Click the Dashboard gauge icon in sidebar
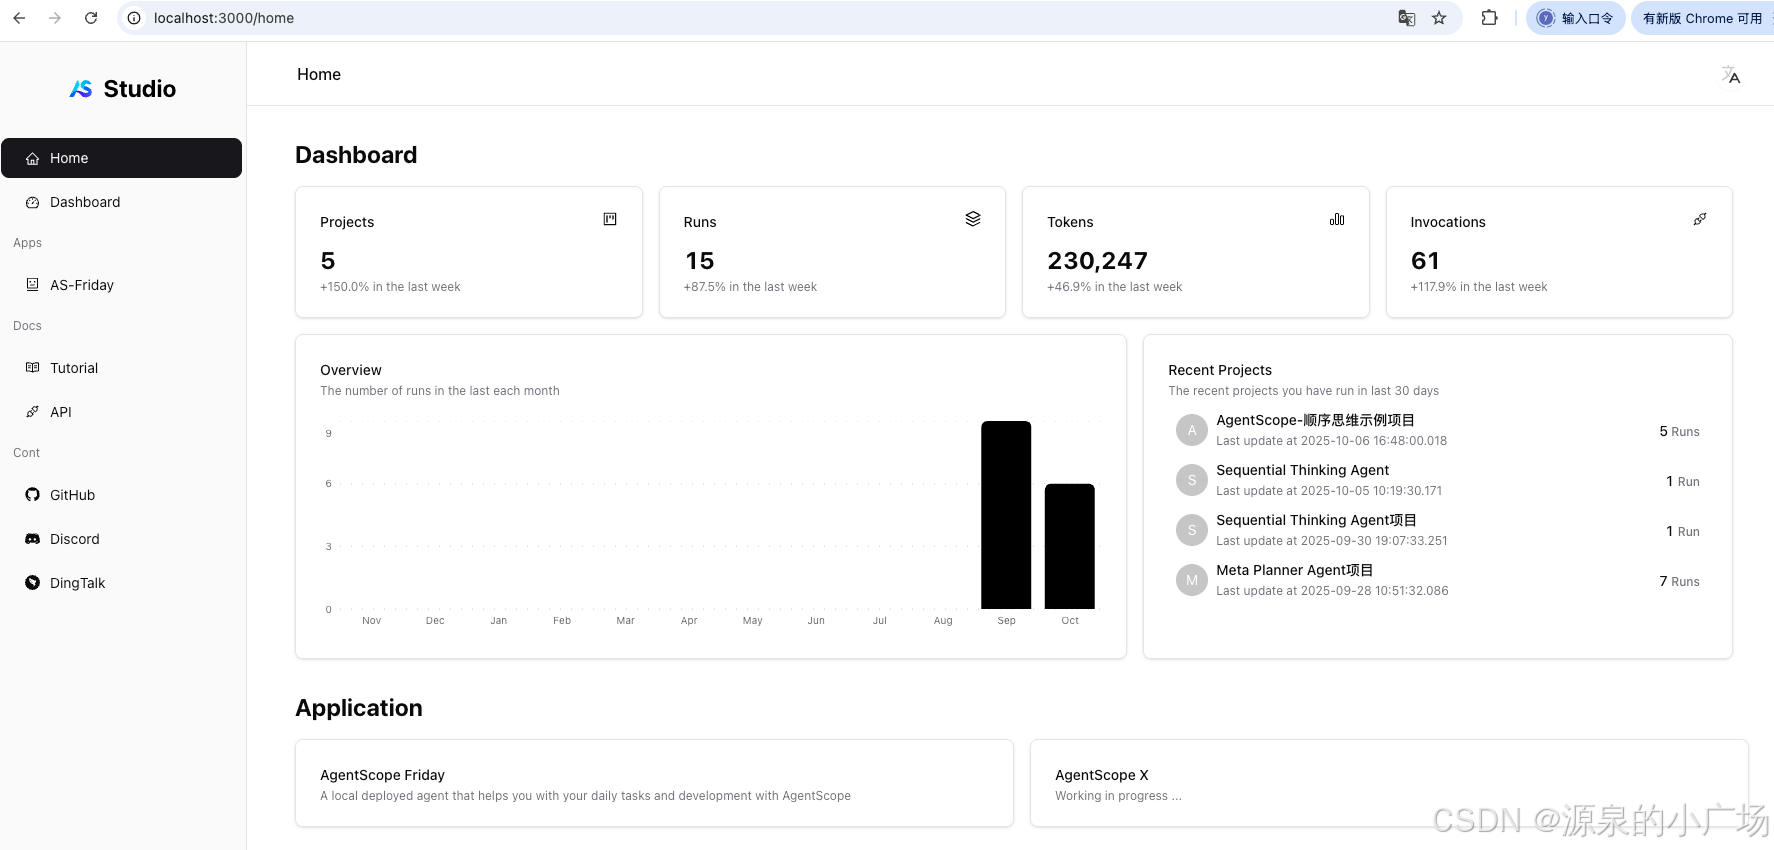 (33, 202)
